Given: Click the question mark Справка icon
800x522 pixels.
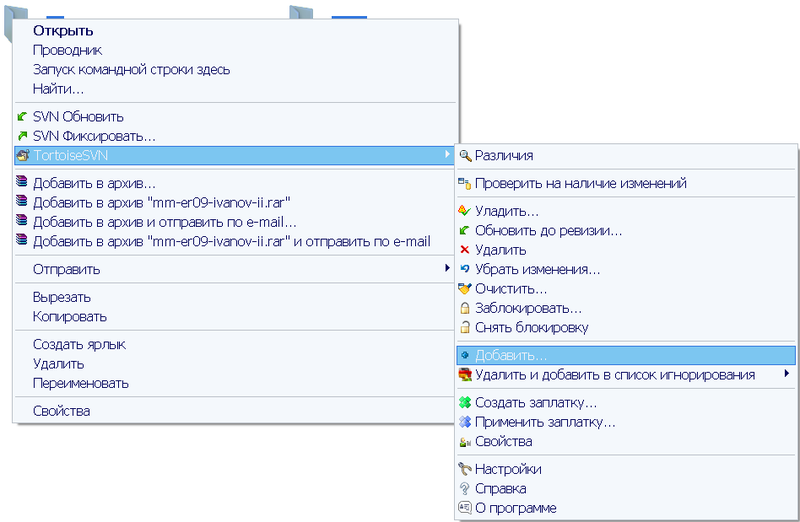Looking at the screenshot, I should pyautogui.click(x=464, y=489).
